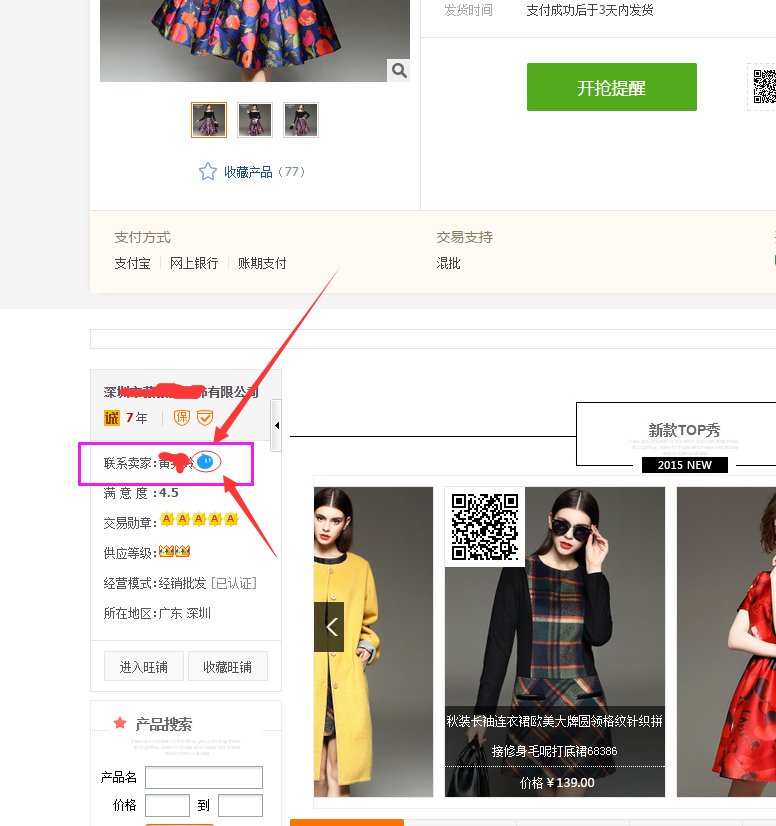Click the 支付方式 heading
The image size is (776, 826).
pos(142,238)
